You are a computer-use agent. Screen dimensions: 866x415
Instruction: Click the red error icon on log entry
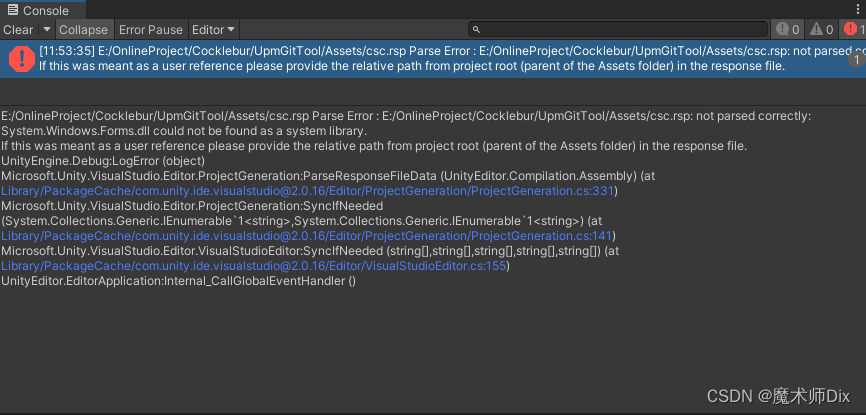click(22, 59)
